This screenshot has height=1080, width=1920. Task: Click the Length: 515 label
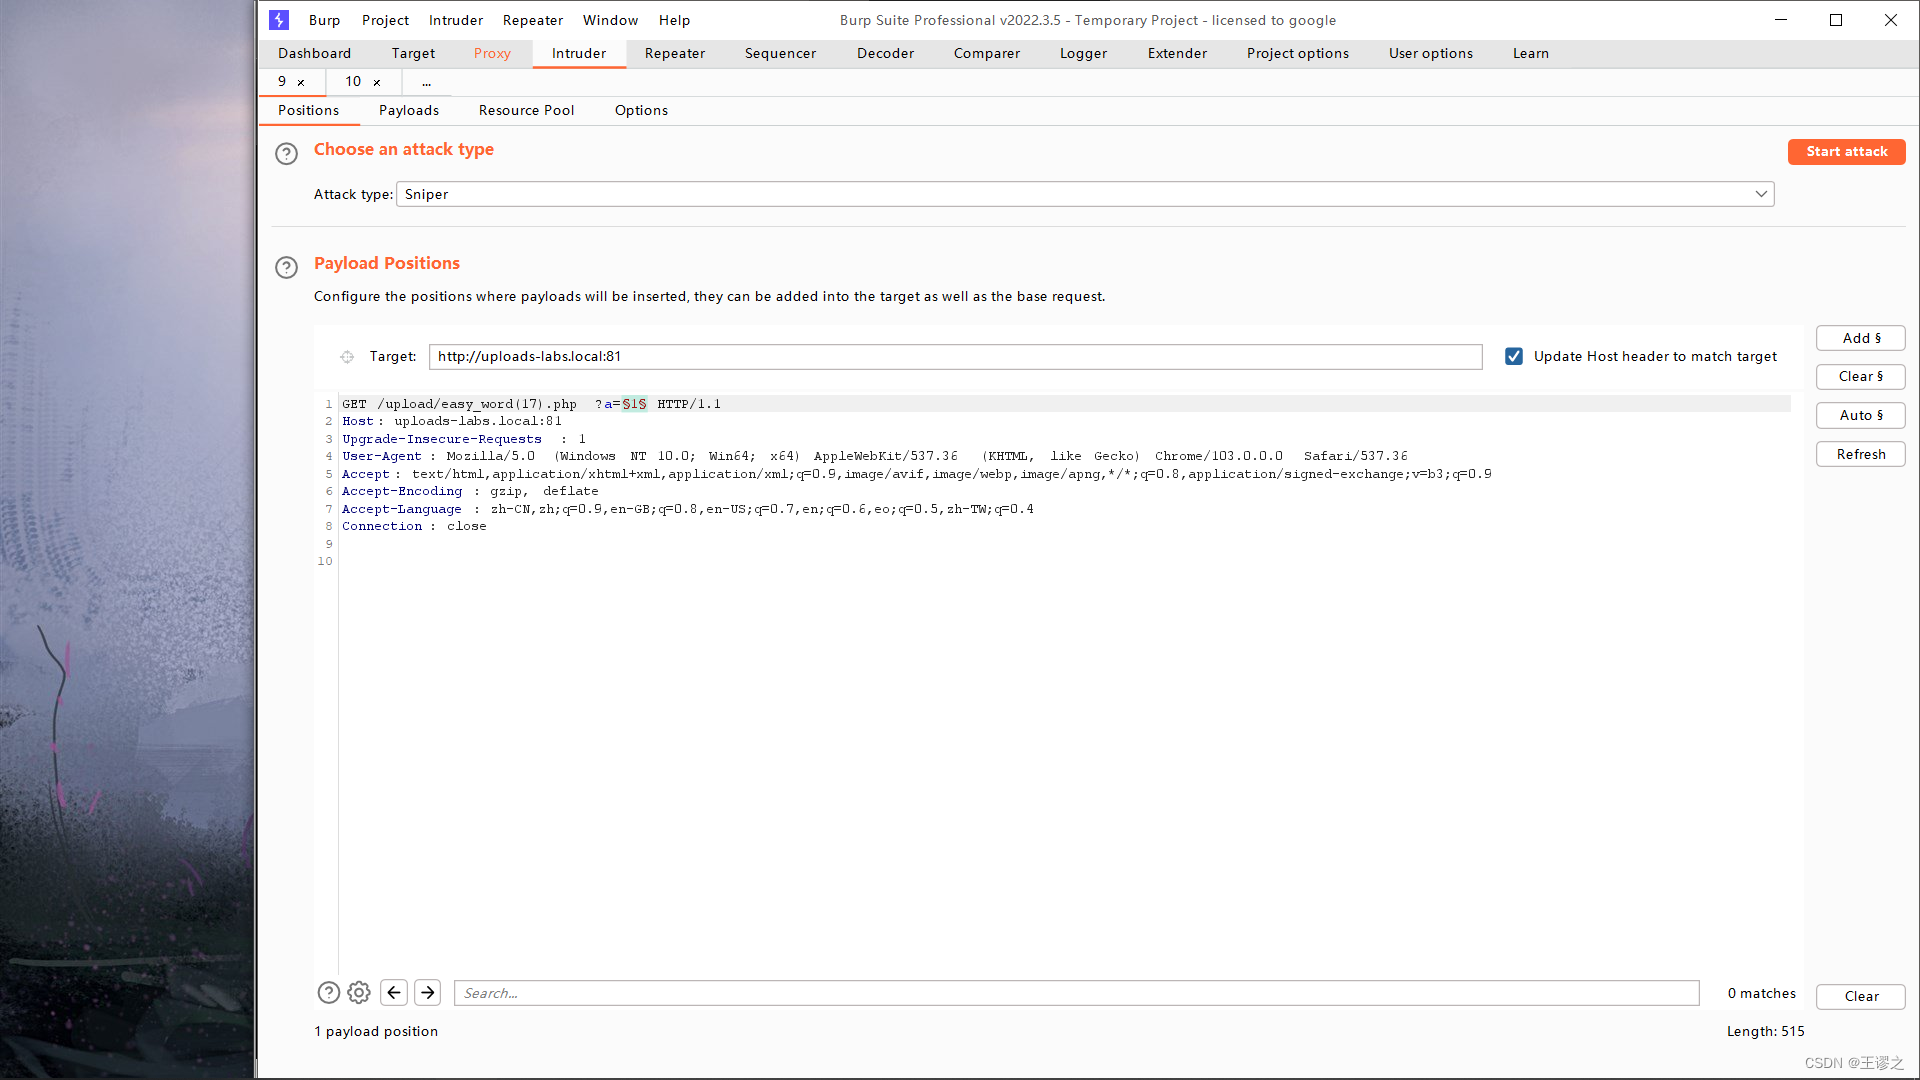click(1765, 1031)
